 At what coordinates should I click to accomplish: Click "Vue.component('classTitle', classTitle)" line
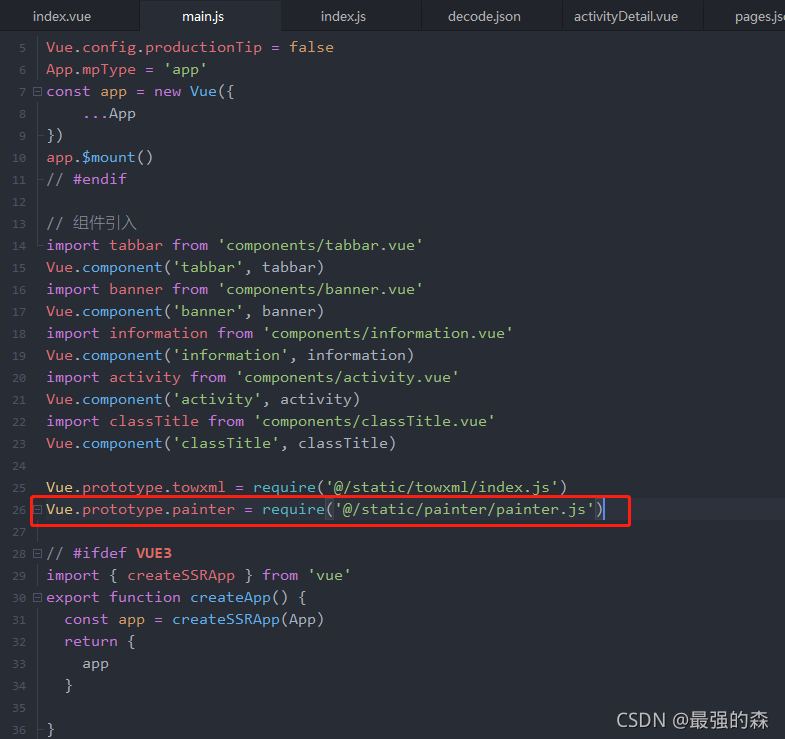[x=221, y=444]
